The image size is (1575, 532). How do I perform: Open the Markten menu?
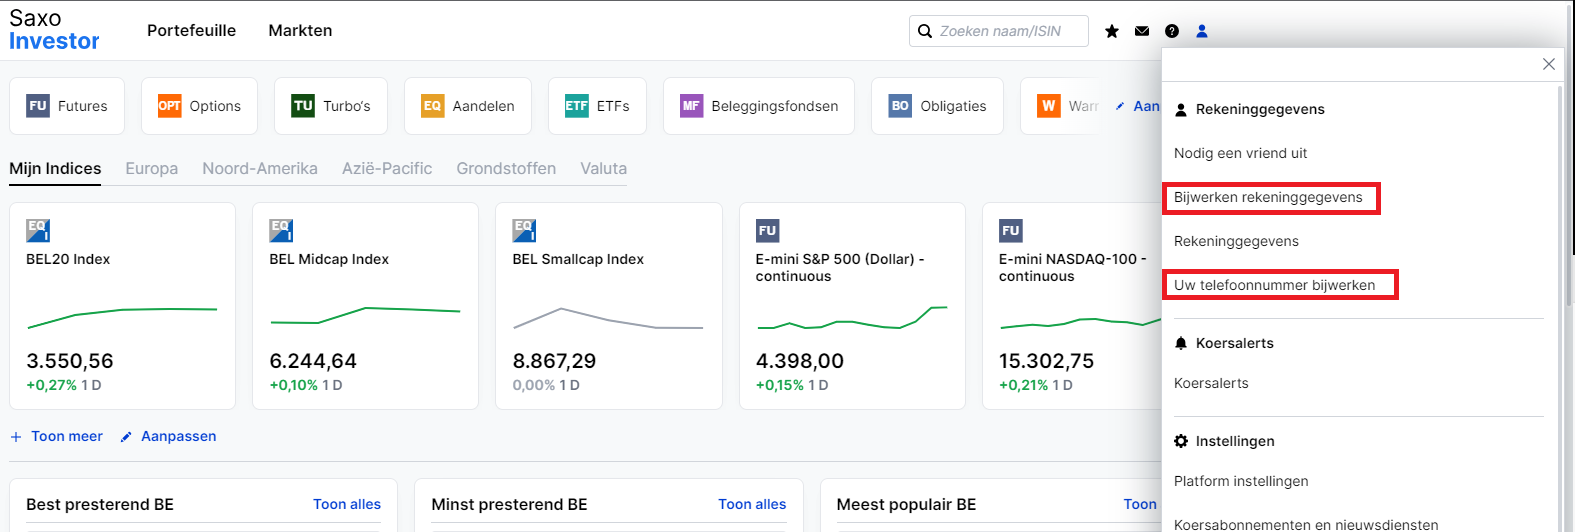(300, 31)
